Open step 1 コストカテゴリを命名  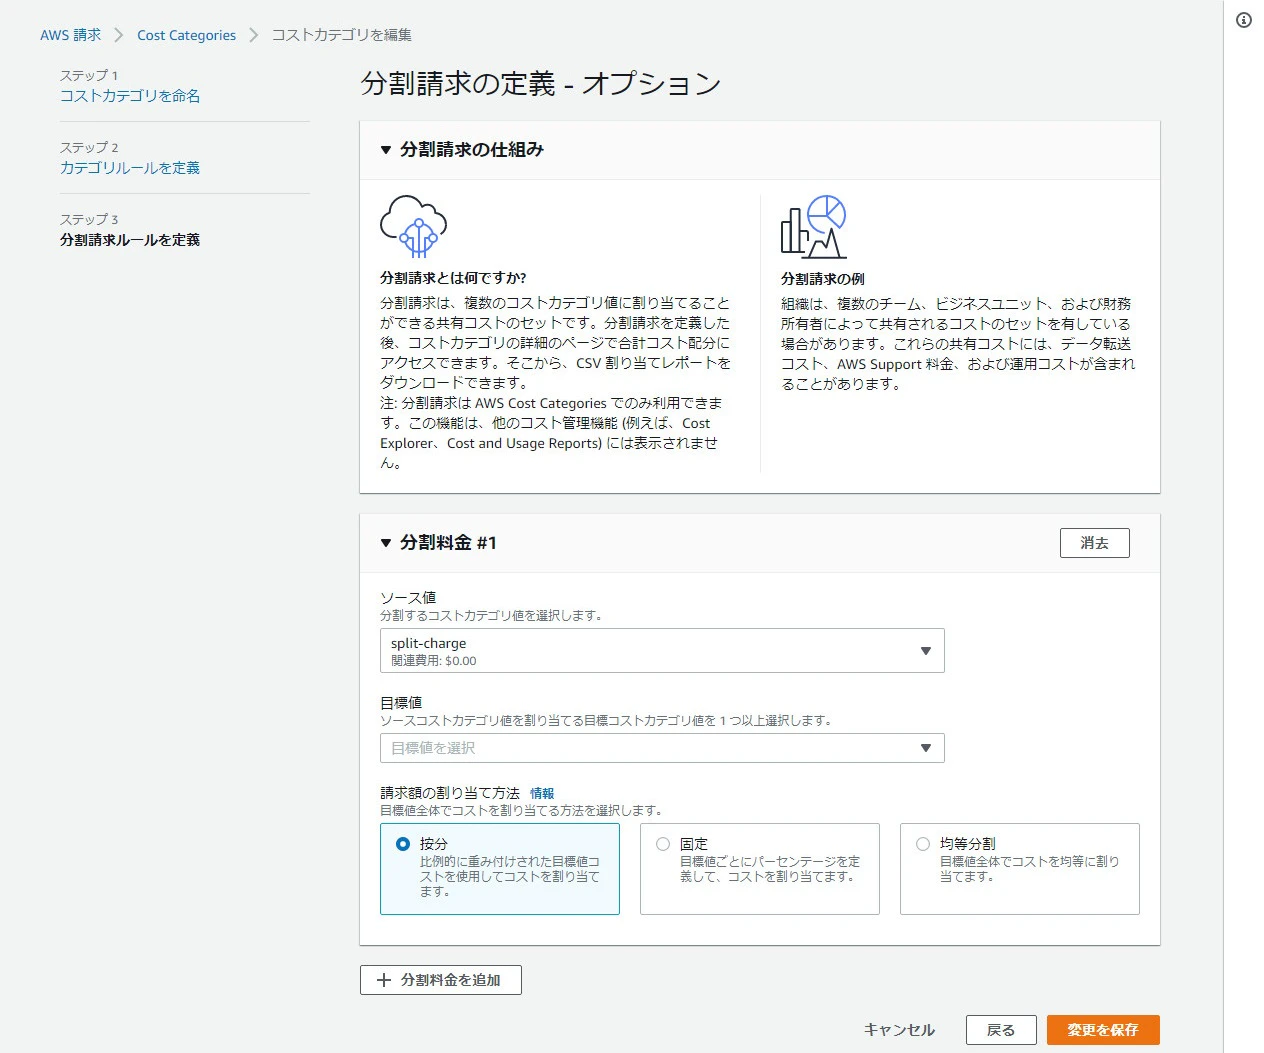point(130,96)
